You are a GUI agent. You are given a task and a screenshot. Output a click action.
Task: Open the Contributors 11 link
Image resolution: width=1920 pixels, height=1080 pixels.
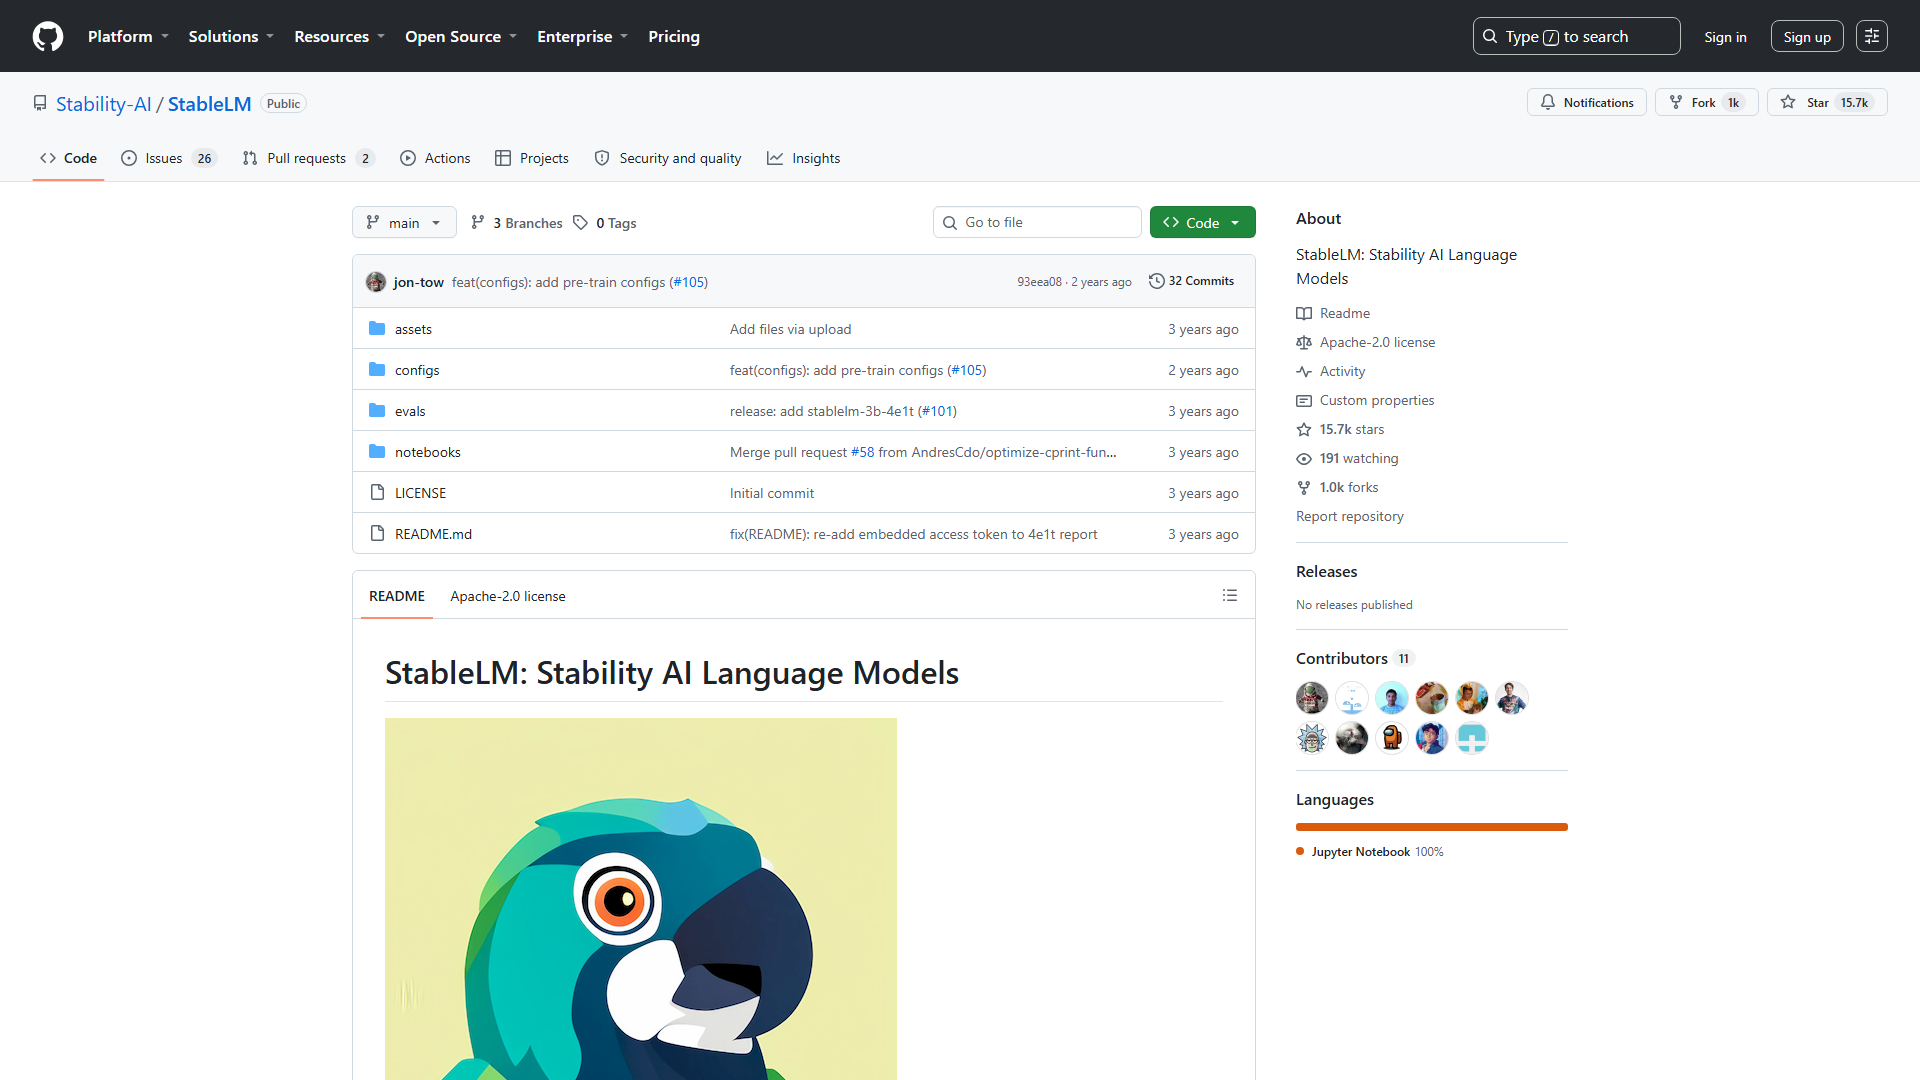pyautogui.click(x=1355, y=658)
